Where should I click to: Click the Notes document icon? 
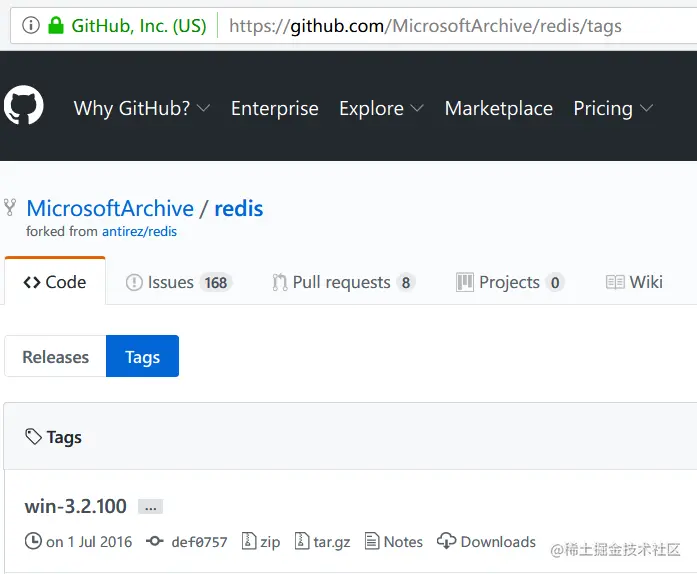[x=372, y=541]
